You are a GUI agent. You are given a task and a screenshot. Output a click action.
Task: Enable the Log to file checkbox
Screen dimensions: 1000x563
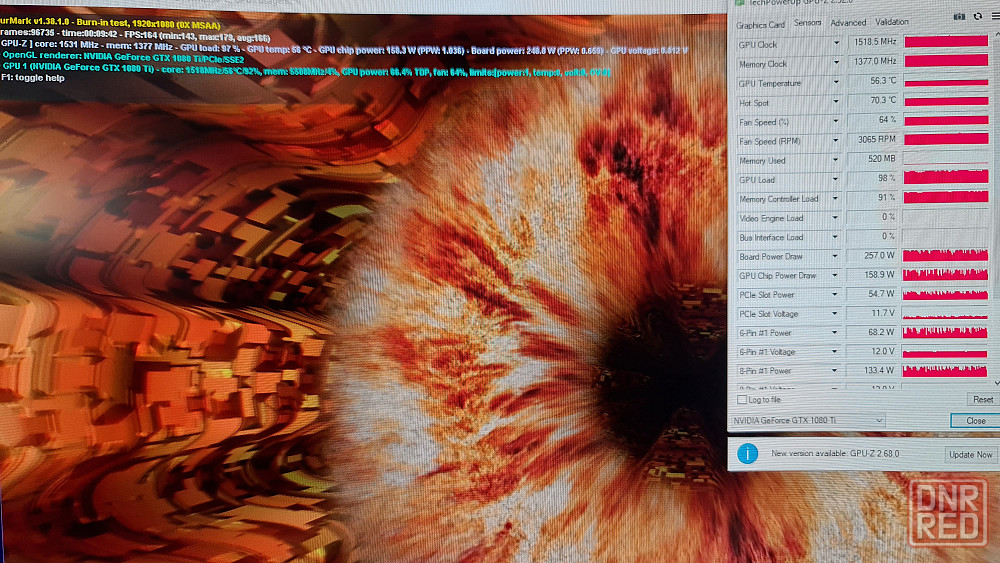(x=742, y=400)
